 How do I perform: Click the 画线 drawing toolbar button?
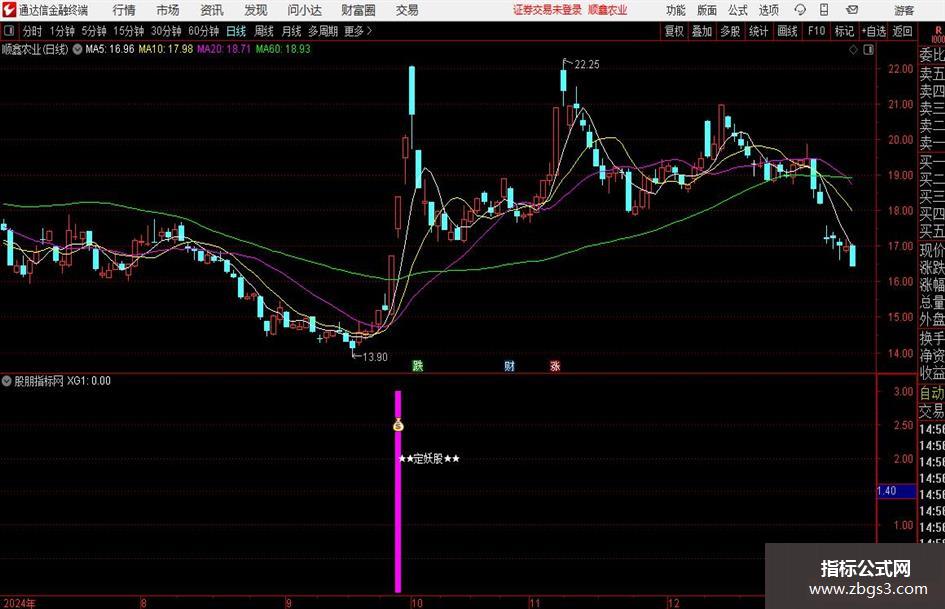pyautogui.click(x=788, y=31)
